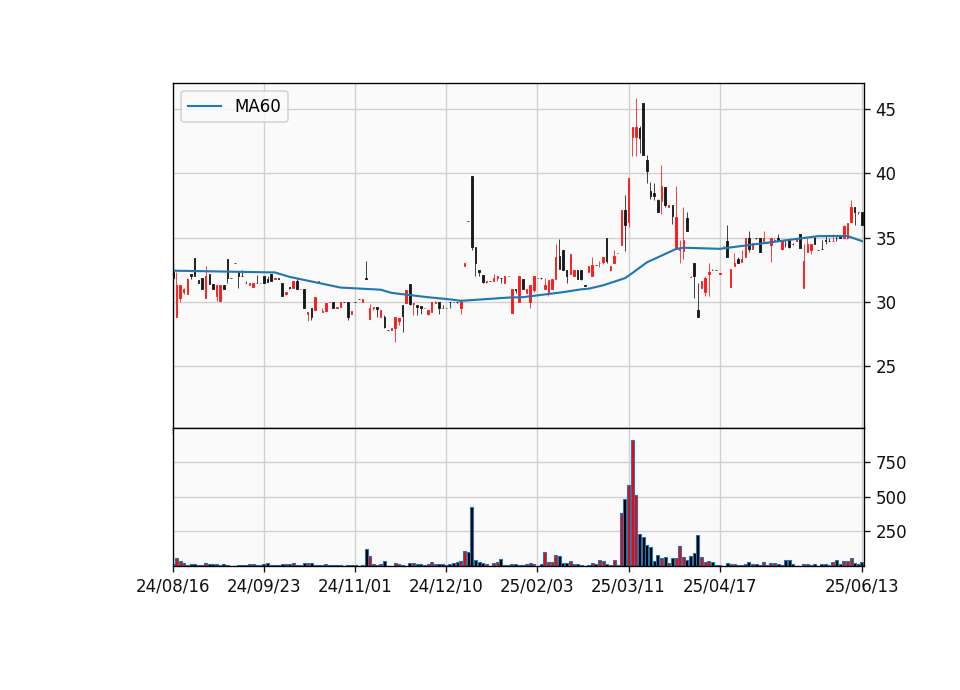Click the 30 price axis label
The height and width of the screenshot is (690, 960).
885,303
